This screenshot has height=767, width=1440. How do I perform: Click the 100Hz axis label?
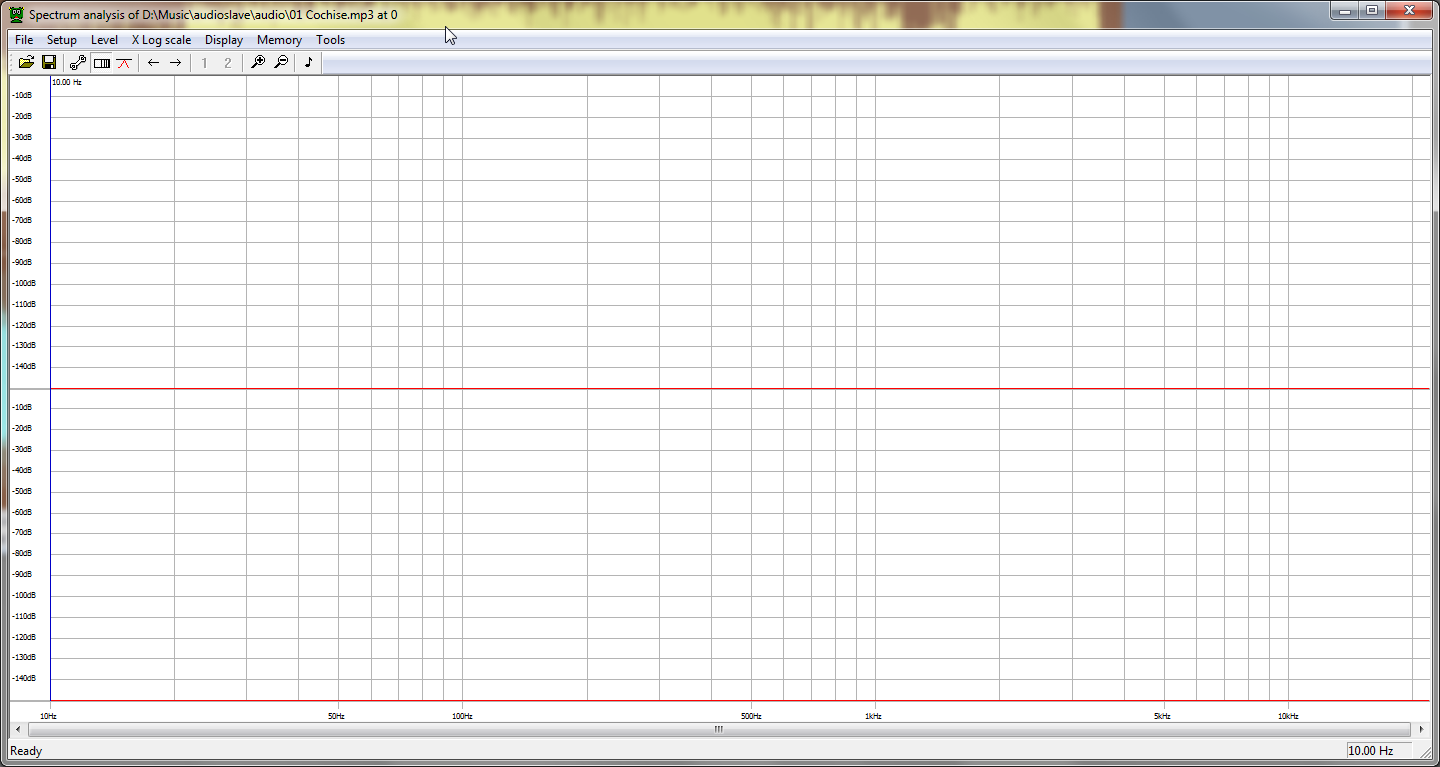click(462, 716)
